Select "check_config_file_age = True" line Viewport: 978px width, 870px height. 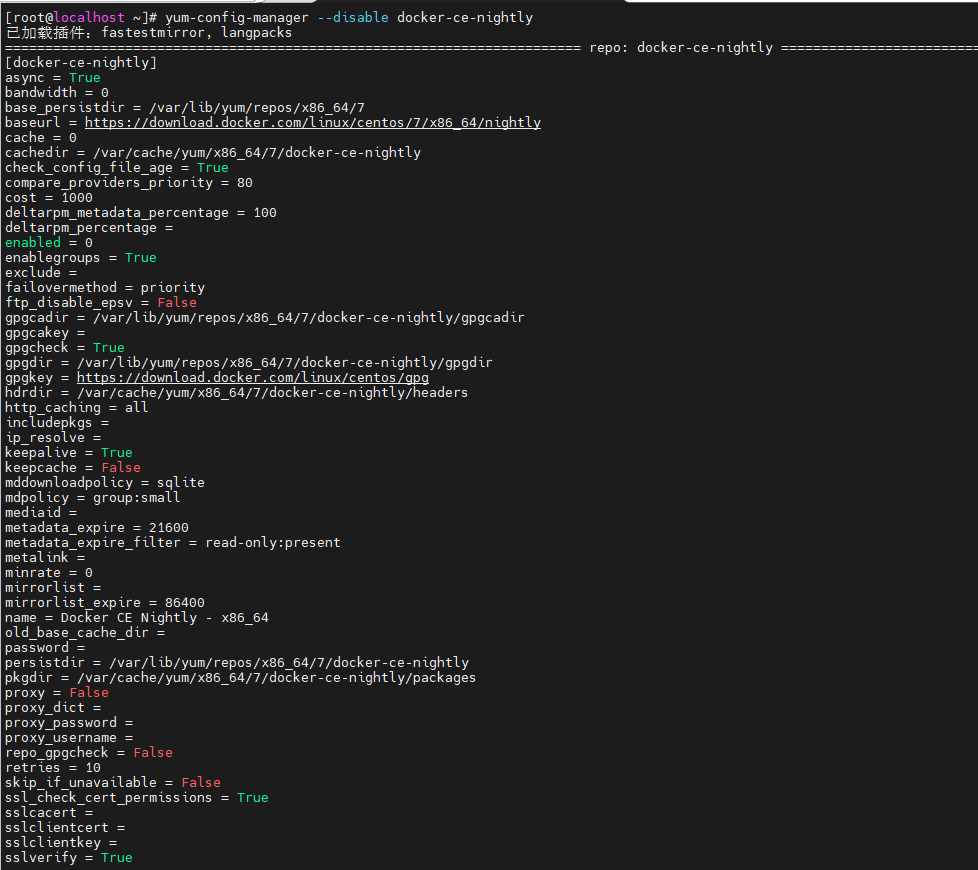(x=117, y=168)
